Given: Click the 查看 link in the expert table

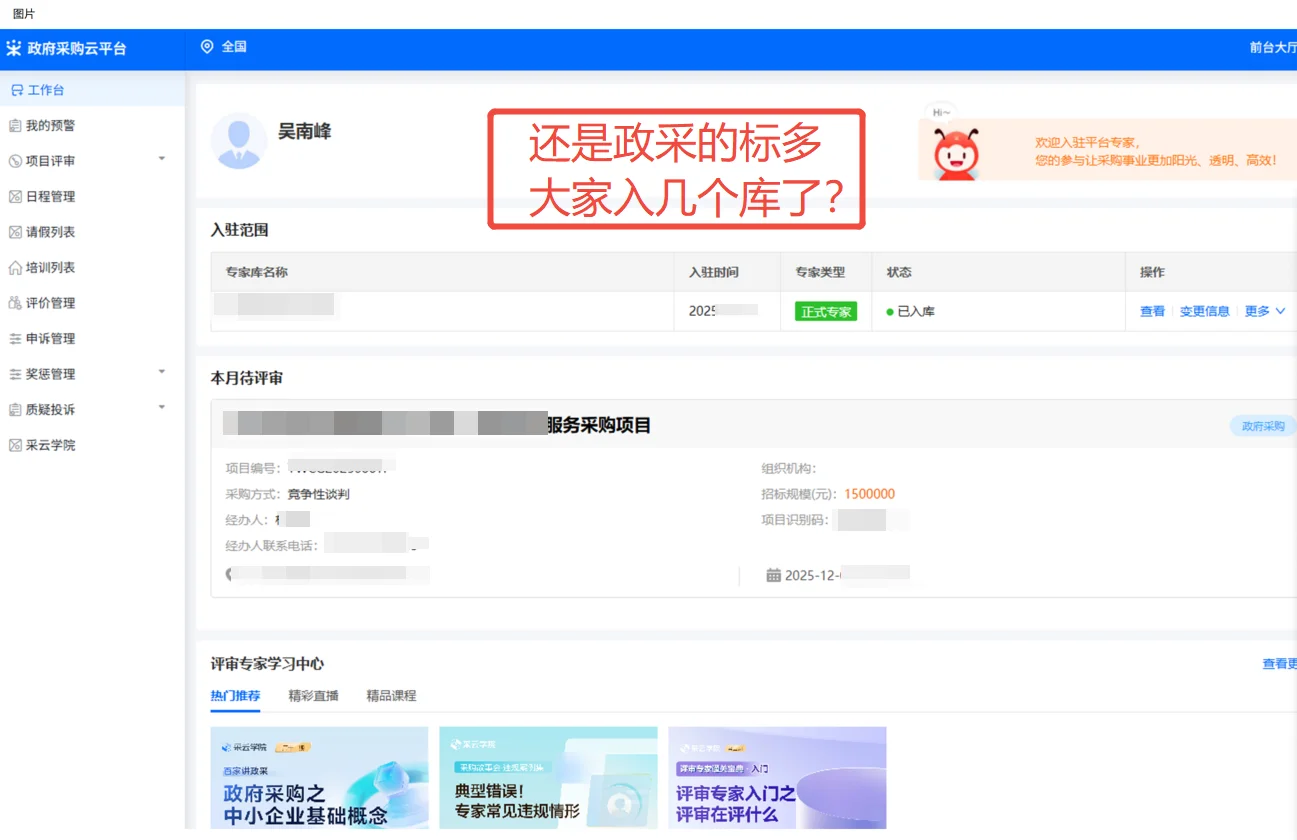Looking at the screenshot, I should pyautogui.click(x=1151, y=311).
